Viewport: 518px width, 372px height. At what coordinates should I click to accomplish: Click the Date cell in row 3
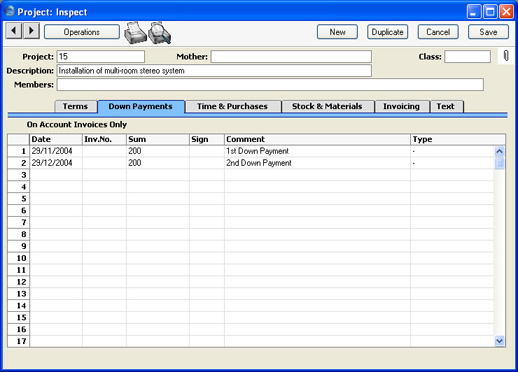click(x=56, y=175)
